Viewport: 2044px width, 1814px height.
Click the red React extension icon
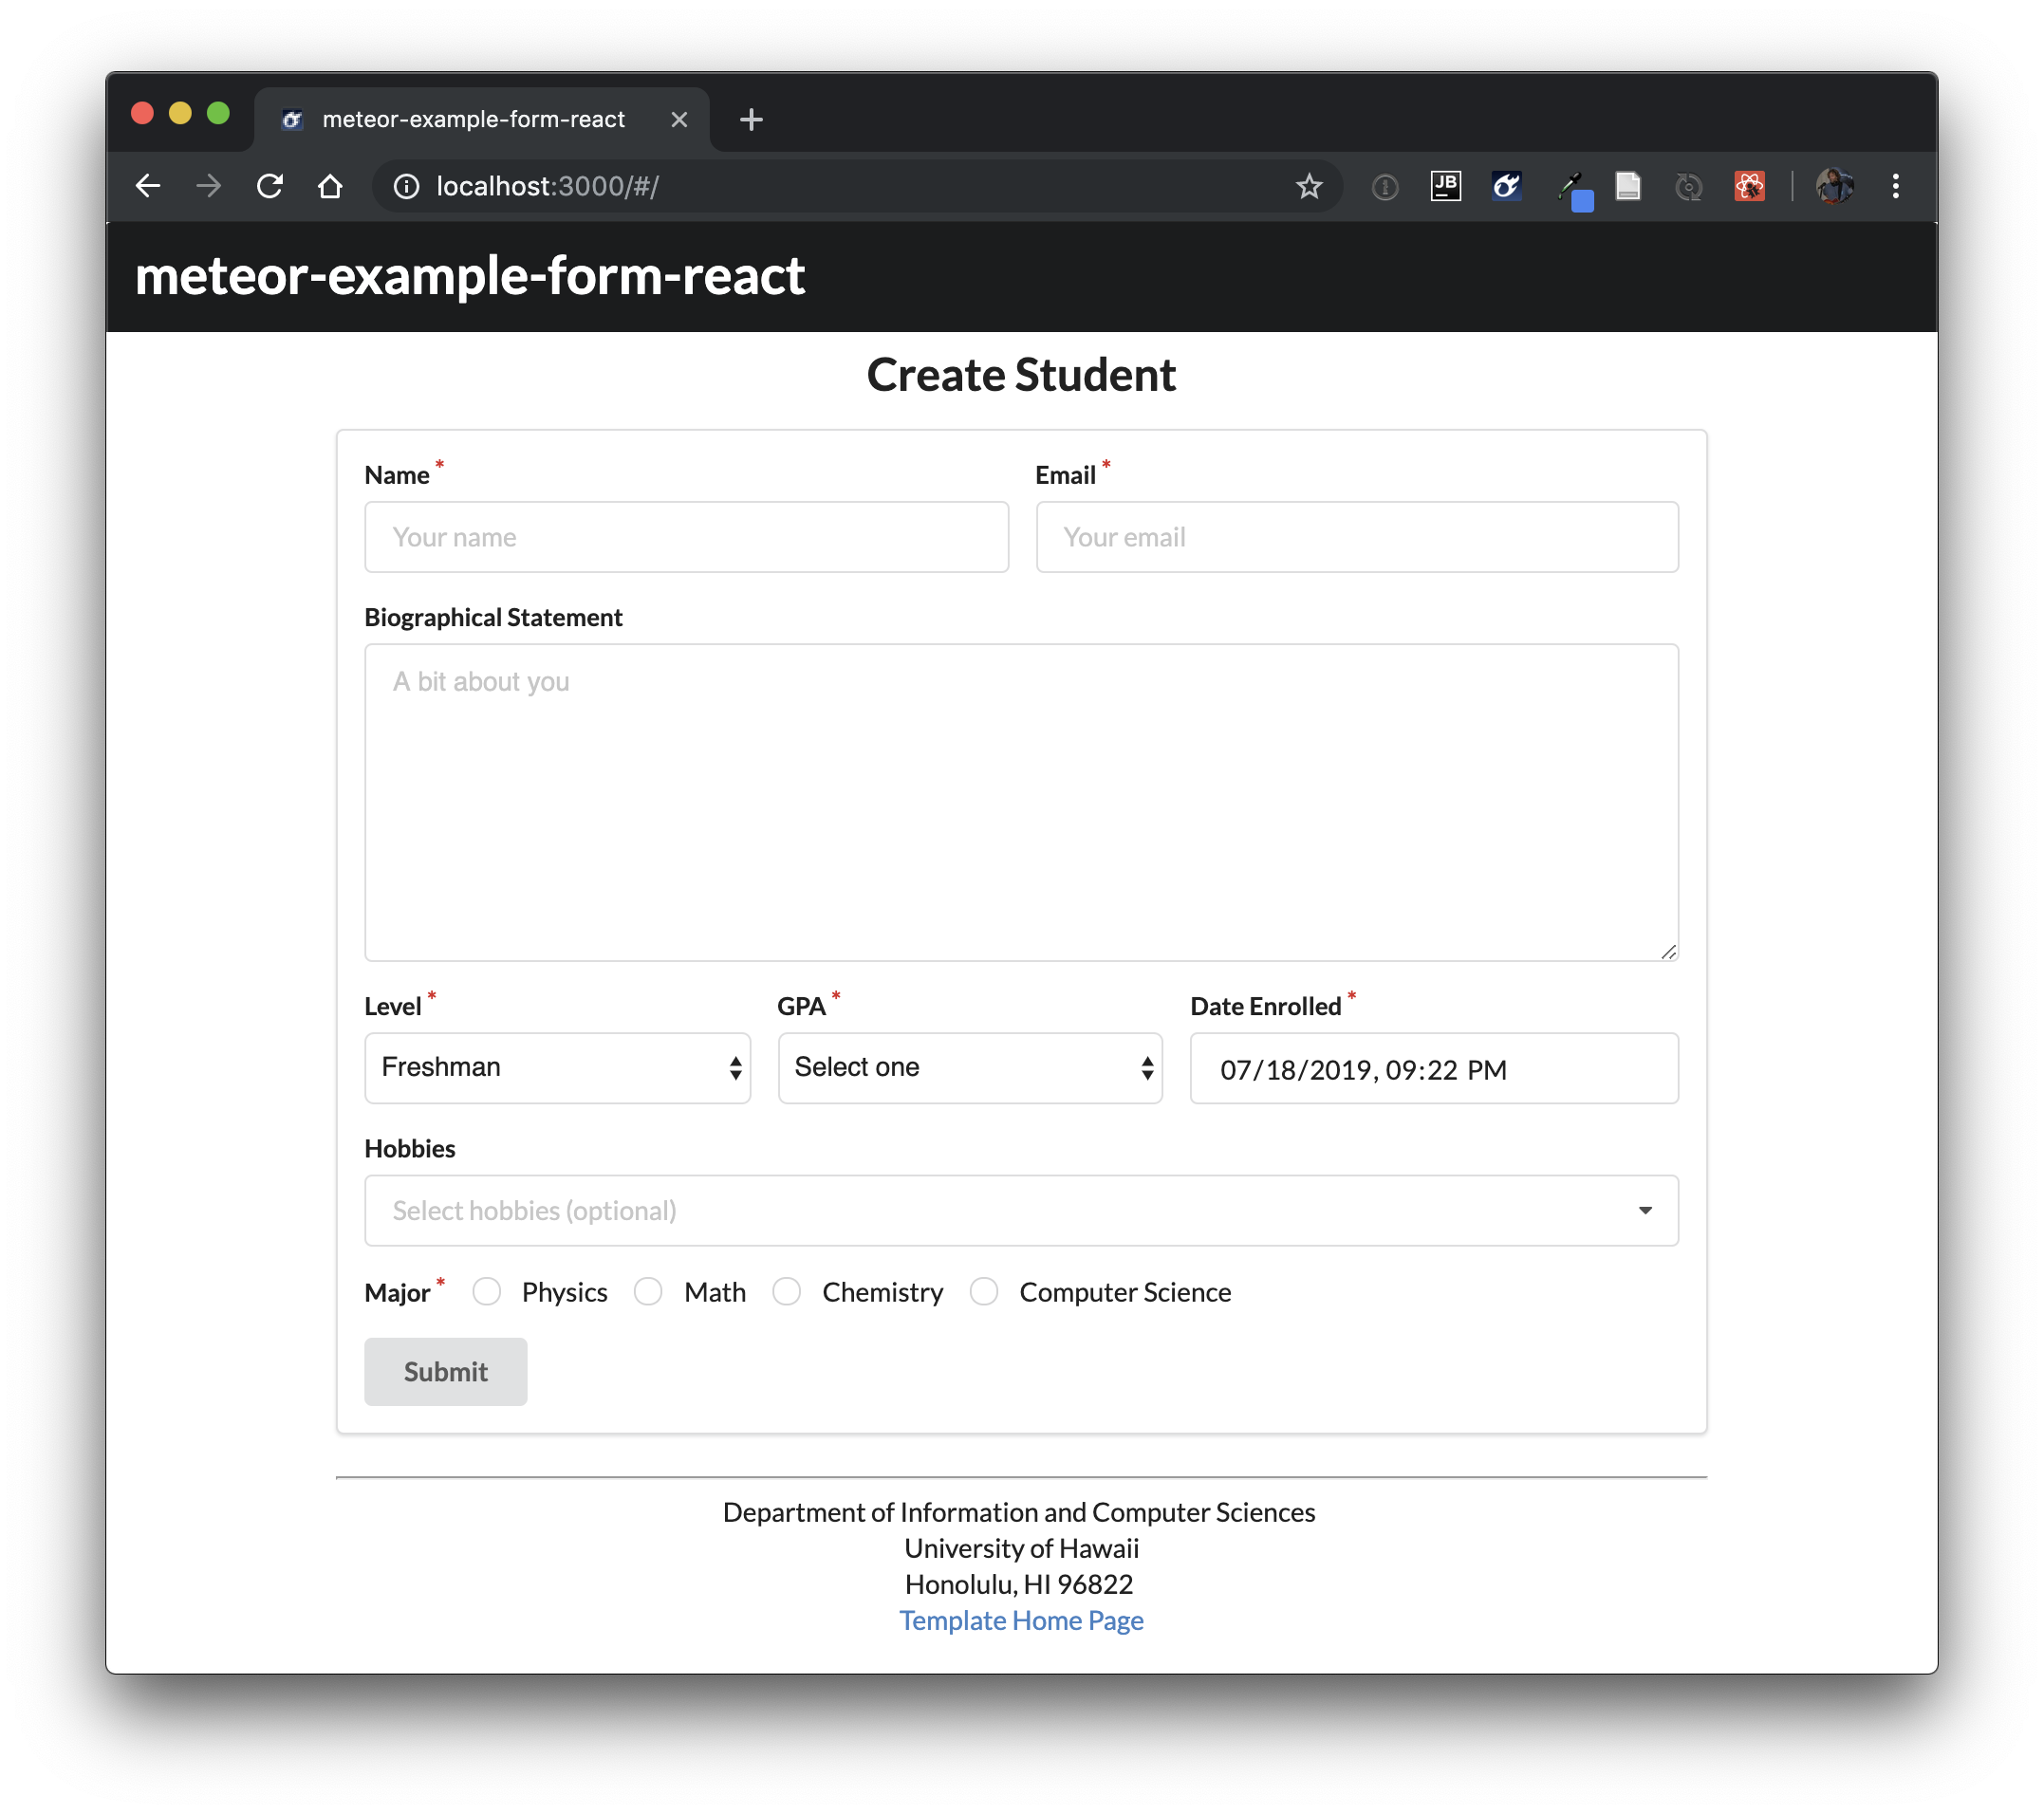tap(1749, 186)
